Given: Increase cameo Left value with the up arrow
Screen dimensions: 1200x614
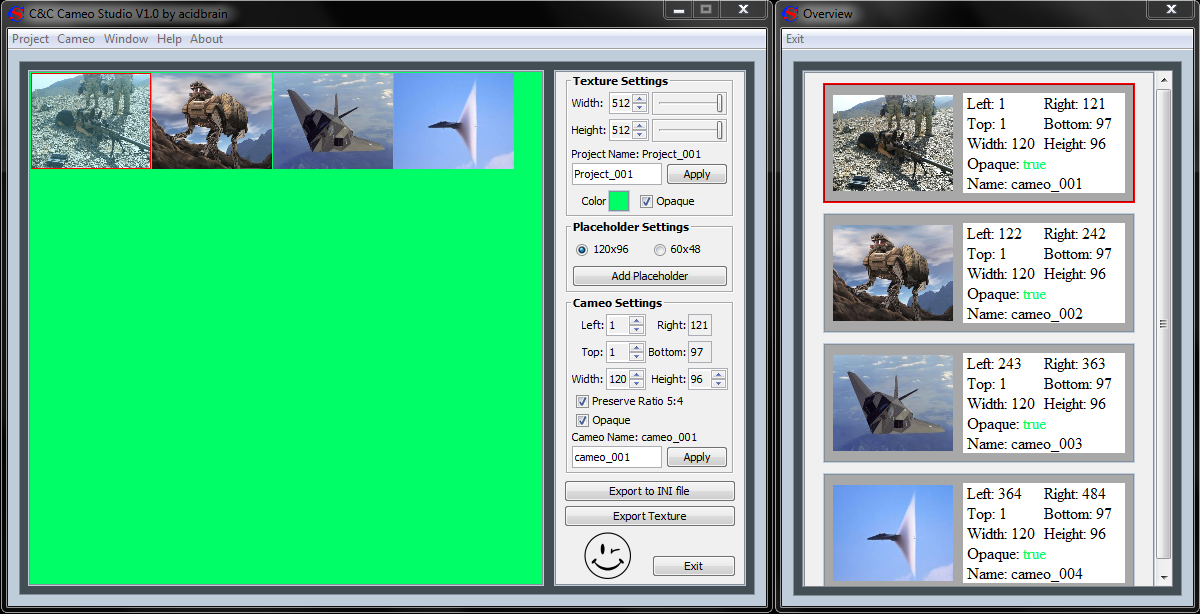Looking at the screenshot, I should pyautogui.click(x=636, y=320).
